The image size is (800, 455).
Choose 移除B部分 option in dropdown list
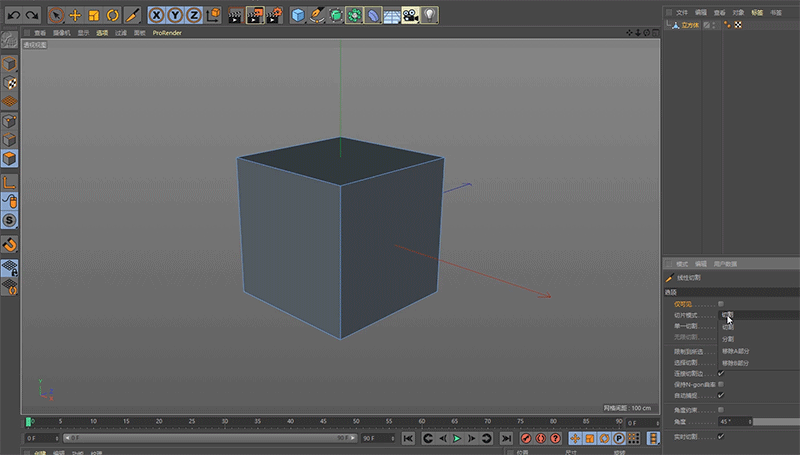pyautogui.click(x=735, y=363)
